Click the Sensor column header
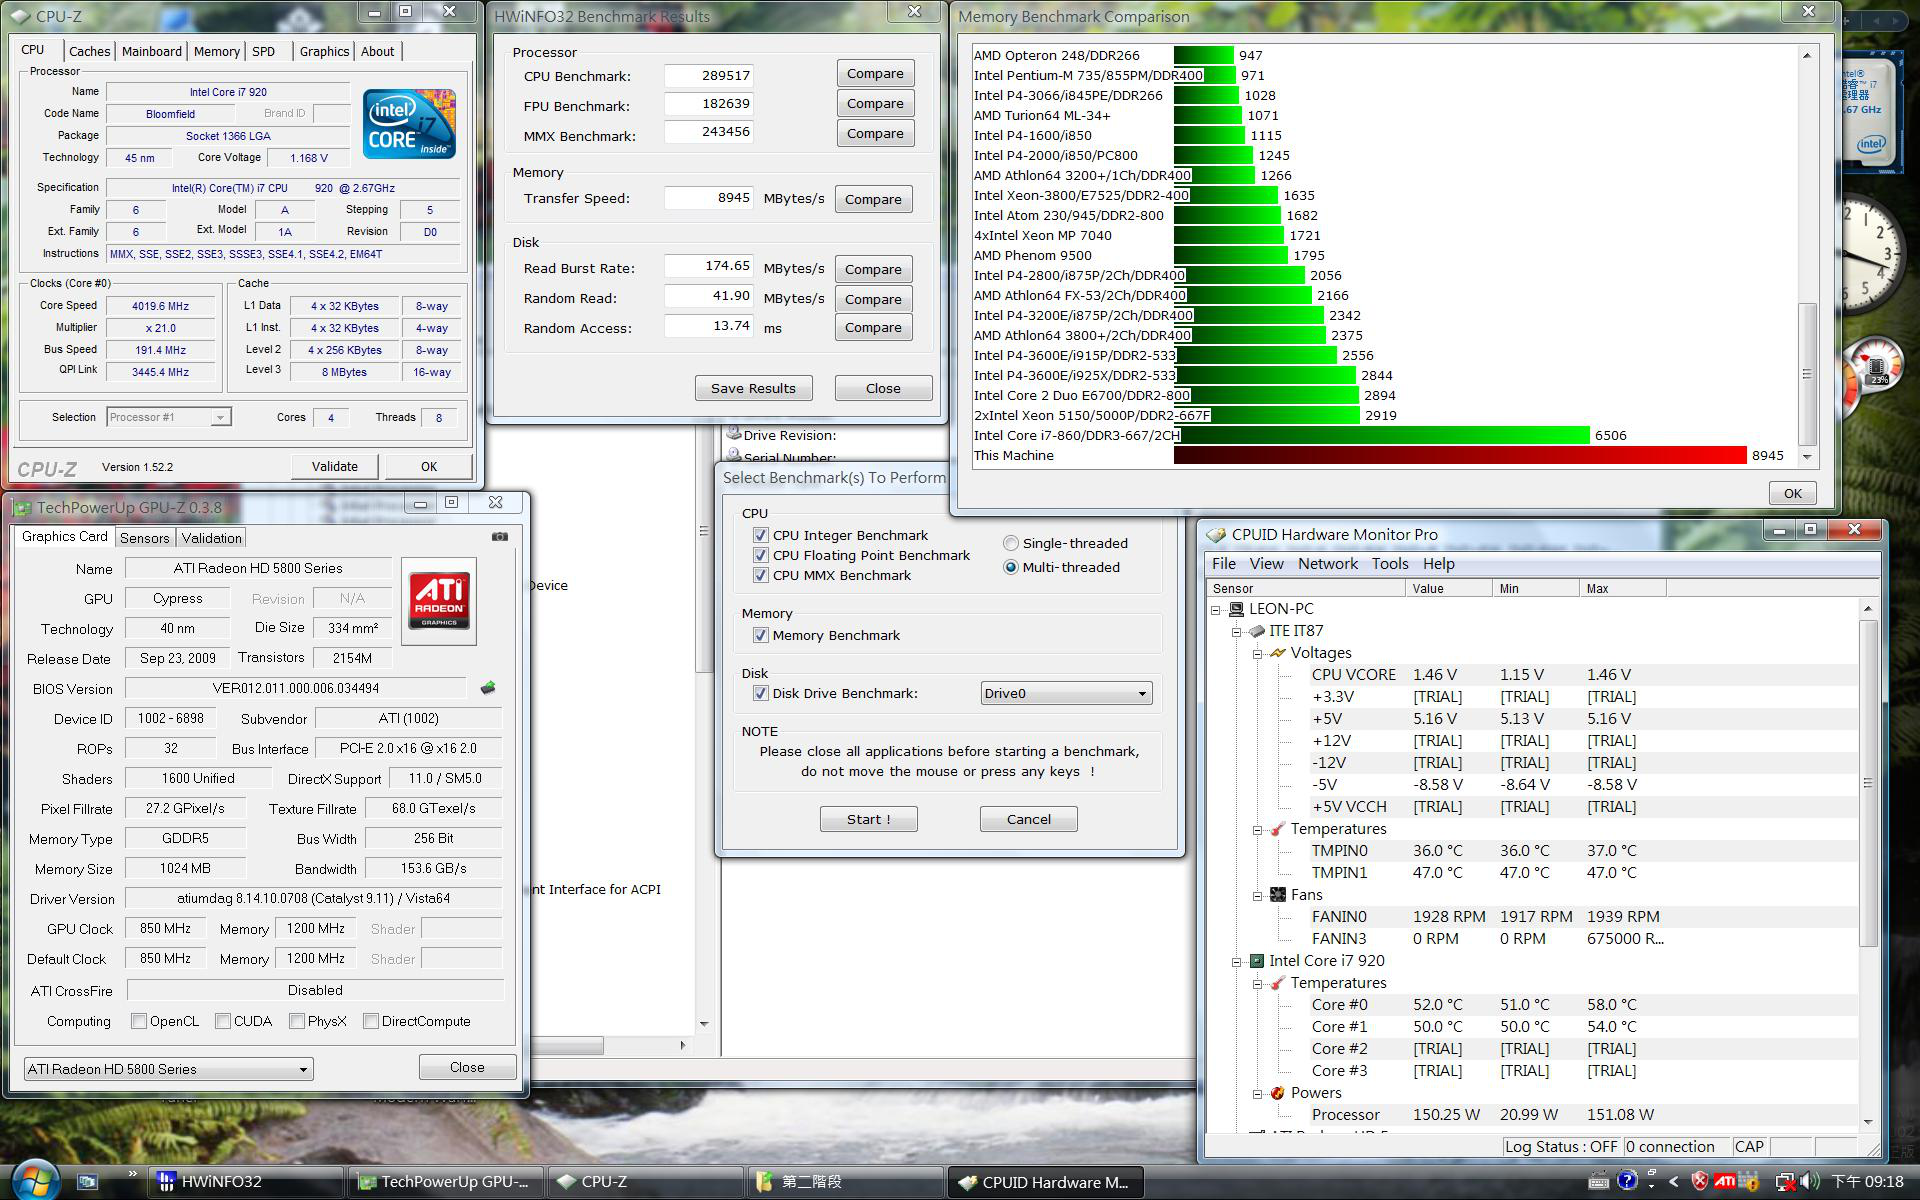The image size is (1920, 1200). click(x=1305, y=588)
